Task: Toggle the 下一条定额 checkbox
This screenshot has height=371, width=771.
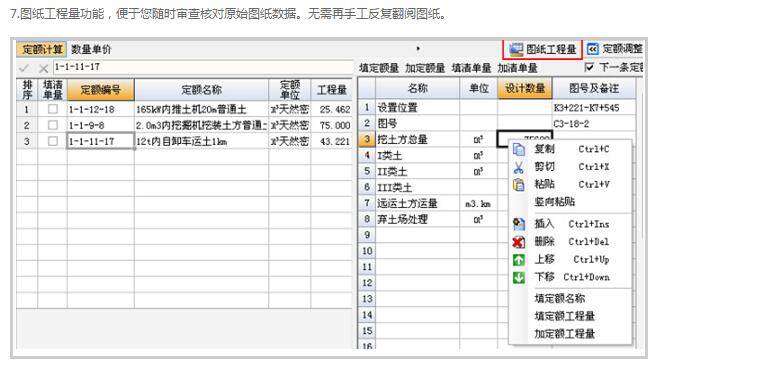Action: tap(590, 67)
